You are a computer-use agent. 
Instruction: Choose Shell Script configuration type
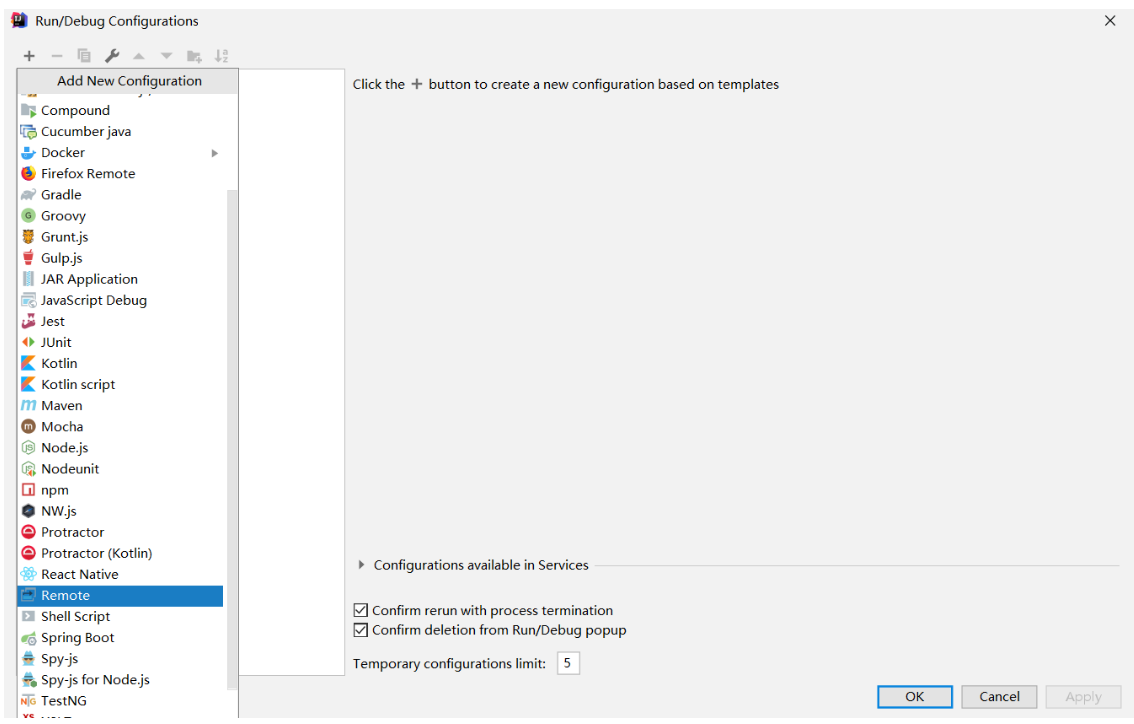120,616
